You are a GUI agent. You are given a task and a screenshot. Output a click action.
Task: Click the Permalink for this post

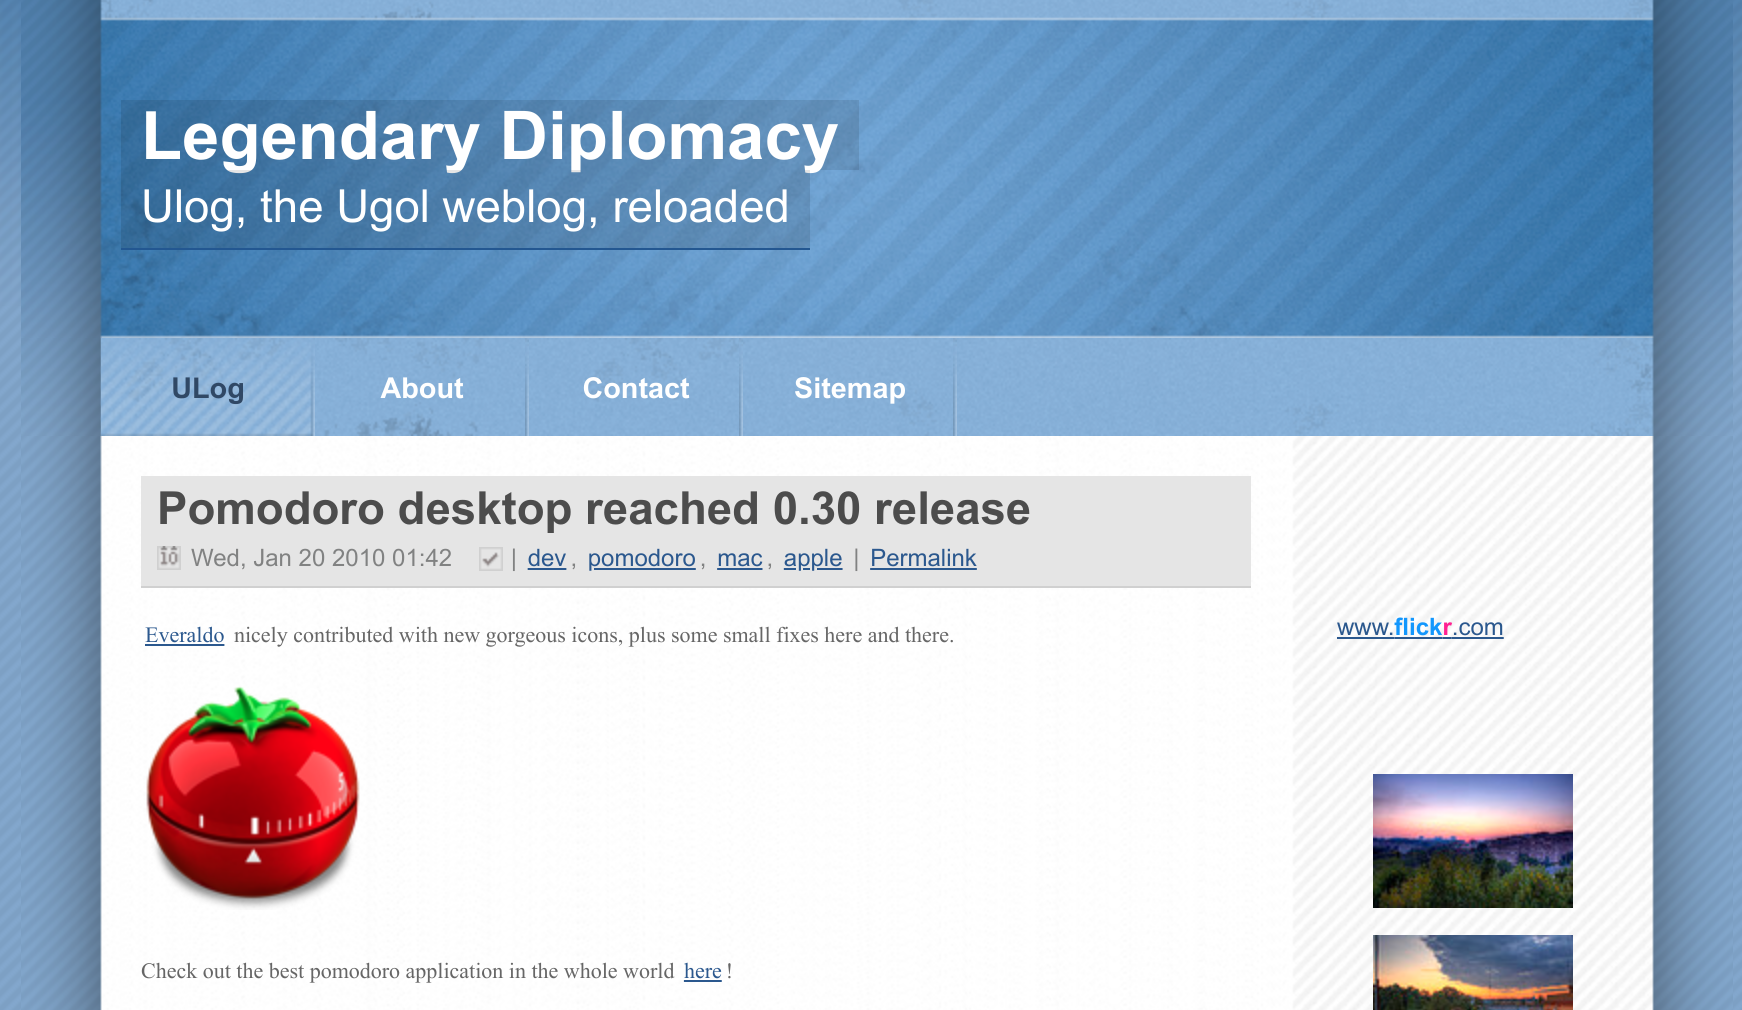(922, 558)
